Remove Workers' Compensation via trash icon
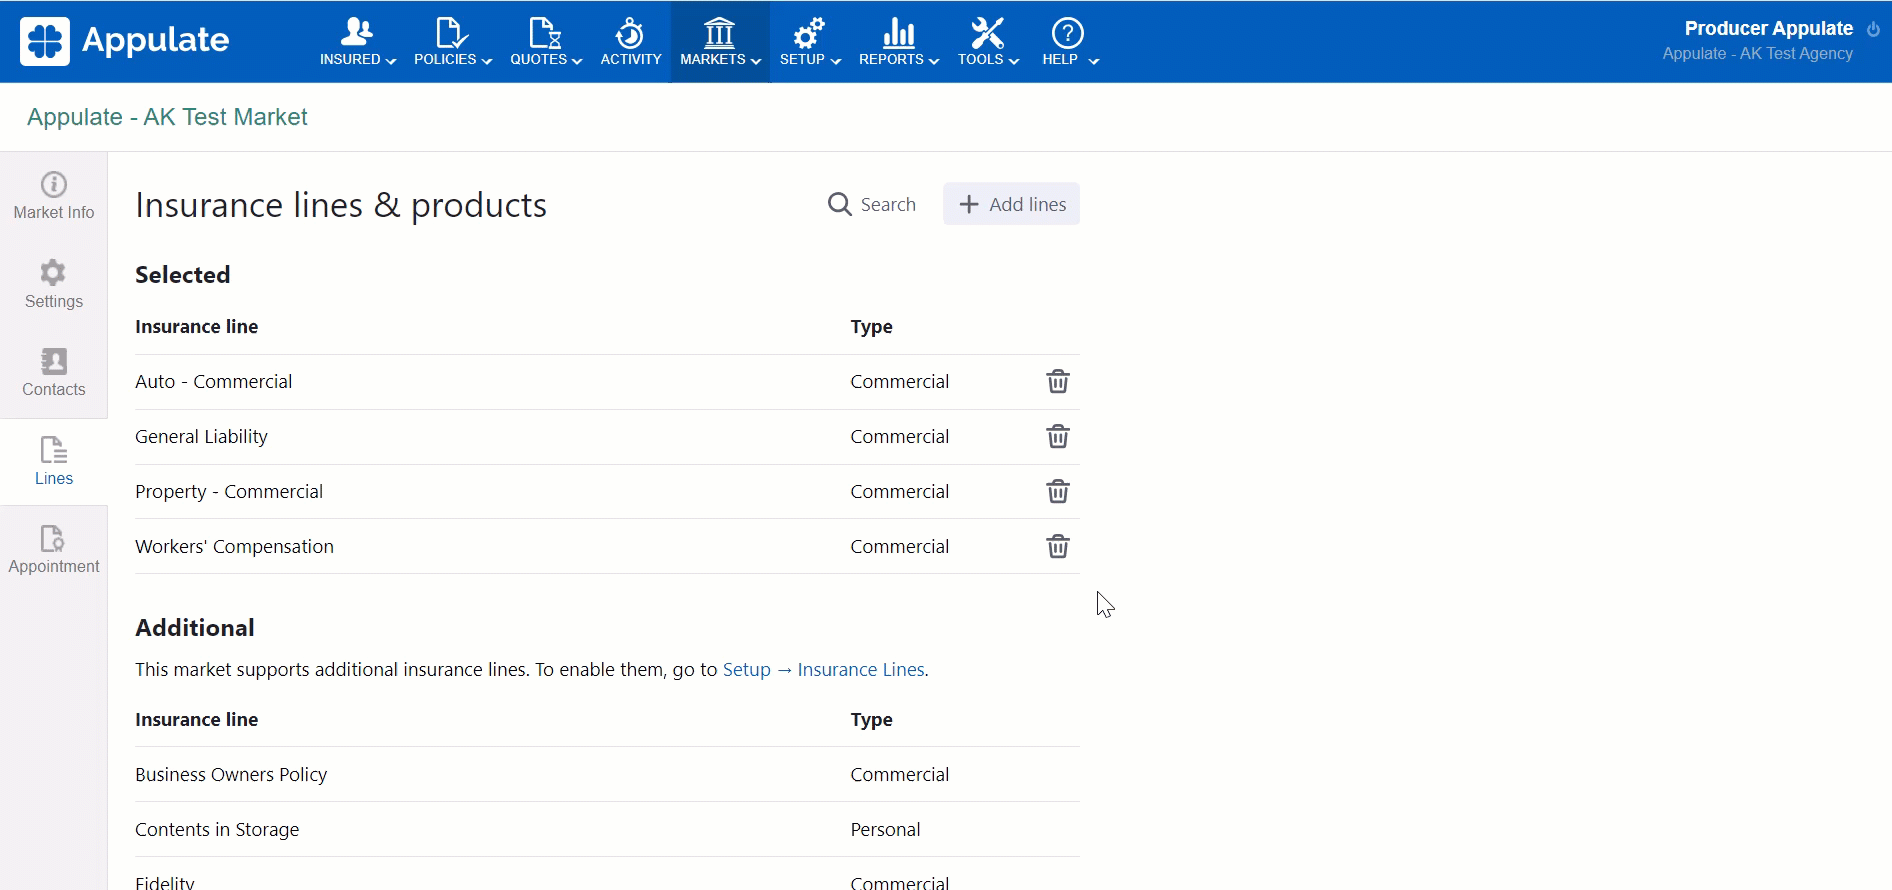The height and width of the screenshot is (890, 1892). (1057, 547)
